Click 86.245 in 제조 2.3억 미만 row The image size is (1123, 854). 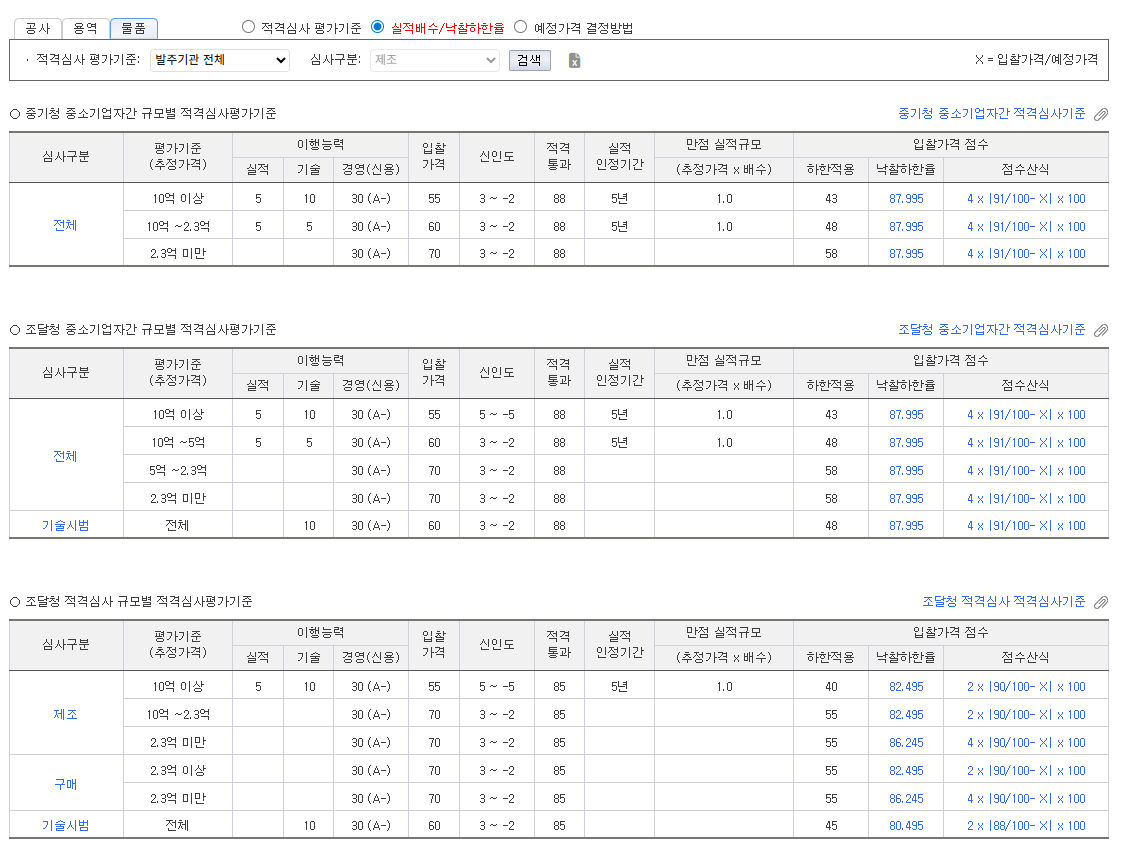pyautogui.click(x=906, y=743)
